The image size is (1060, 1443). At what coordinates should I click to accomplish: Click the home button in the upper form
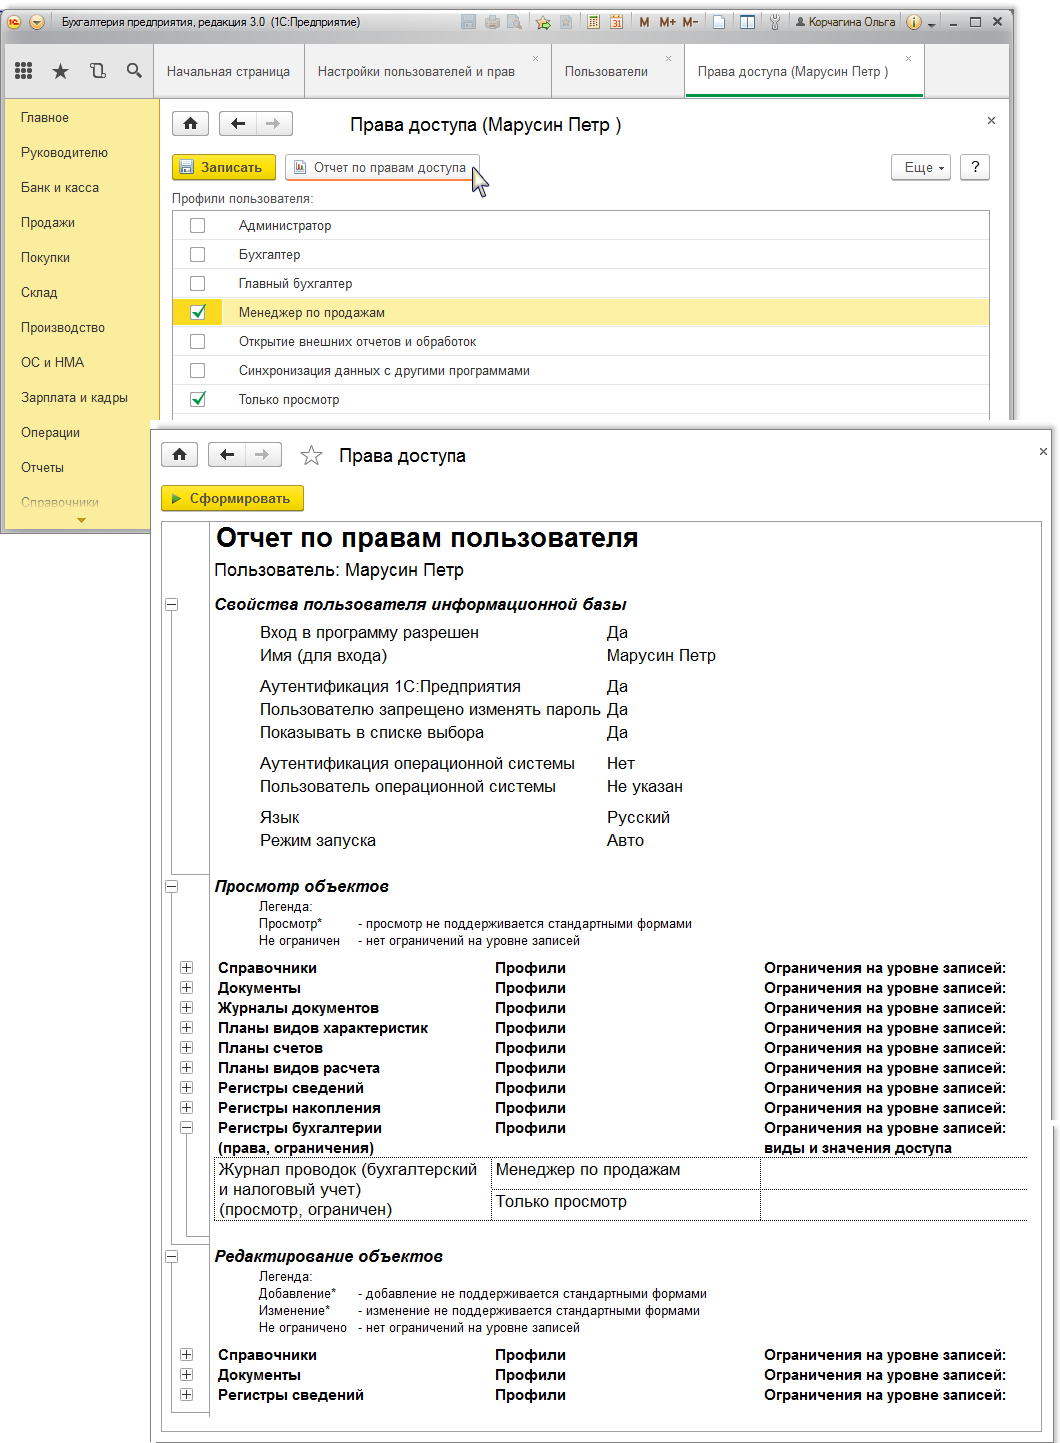[190, 124]
